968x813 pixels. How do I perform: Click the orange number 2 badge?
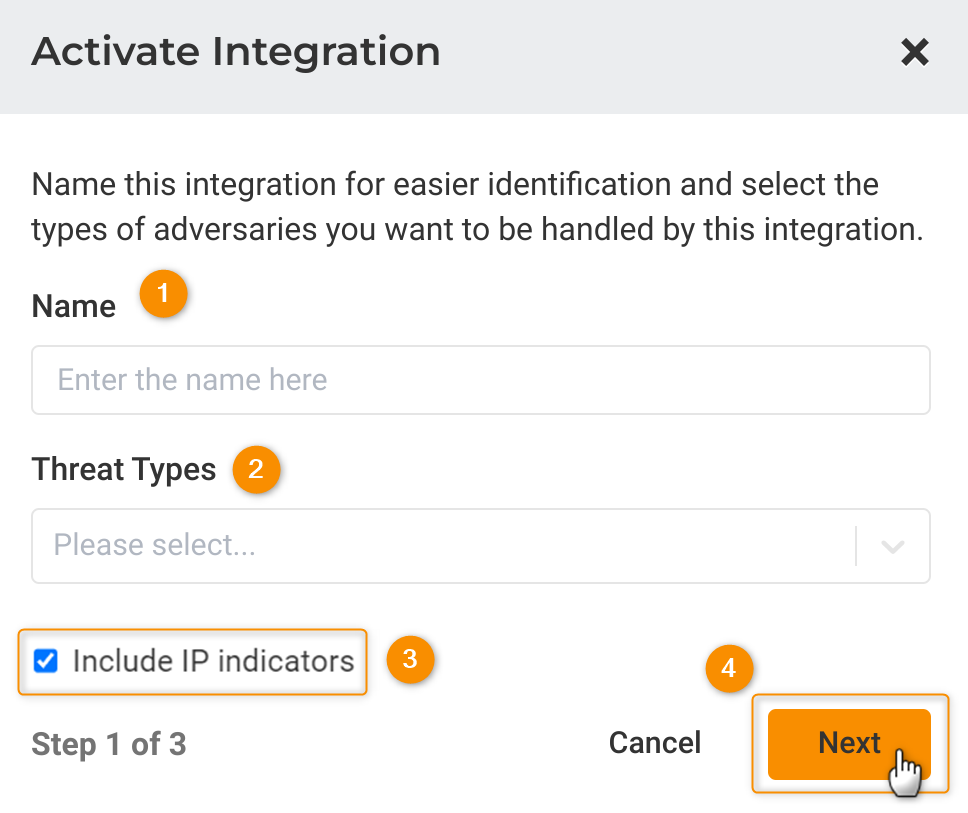pos(257,469)
